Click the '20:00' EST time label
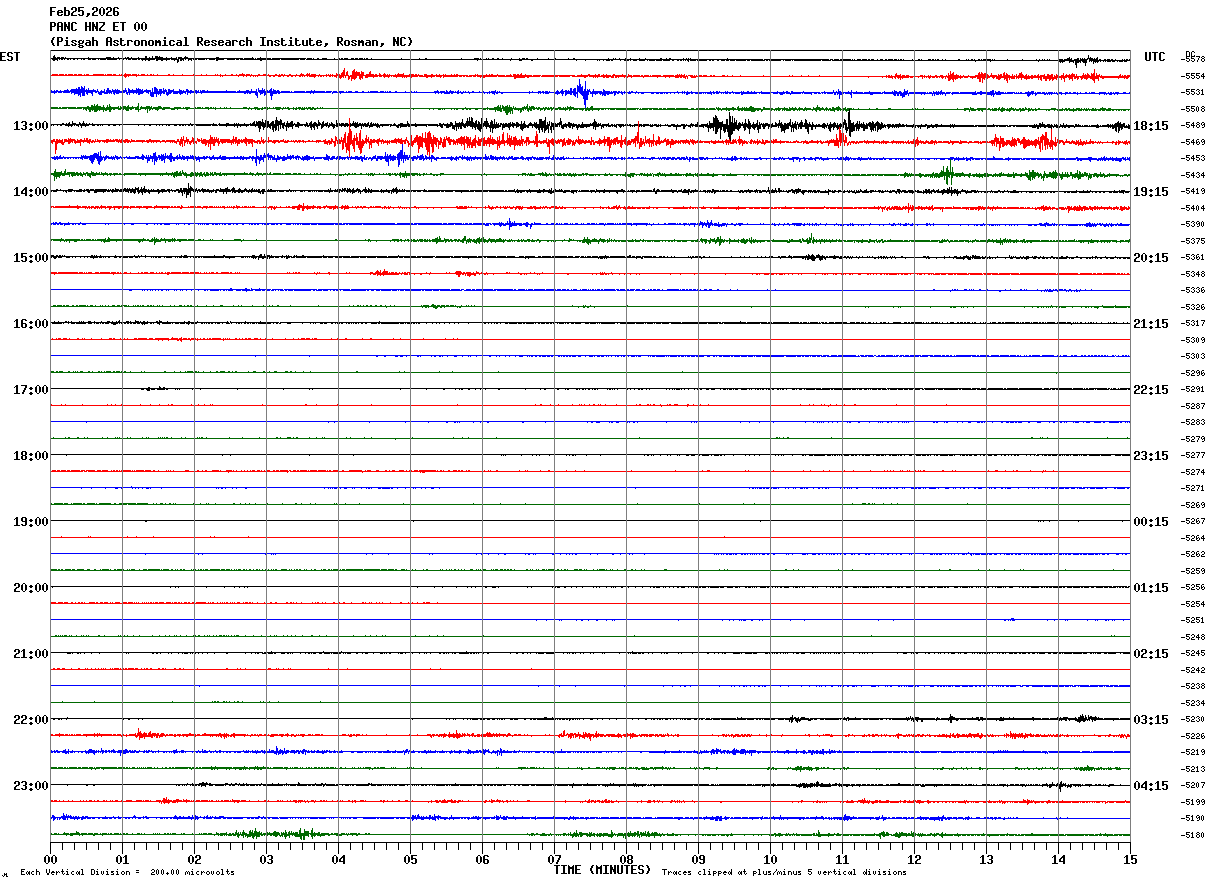This screenshot has width=1210, height=886. click(30, 588)
